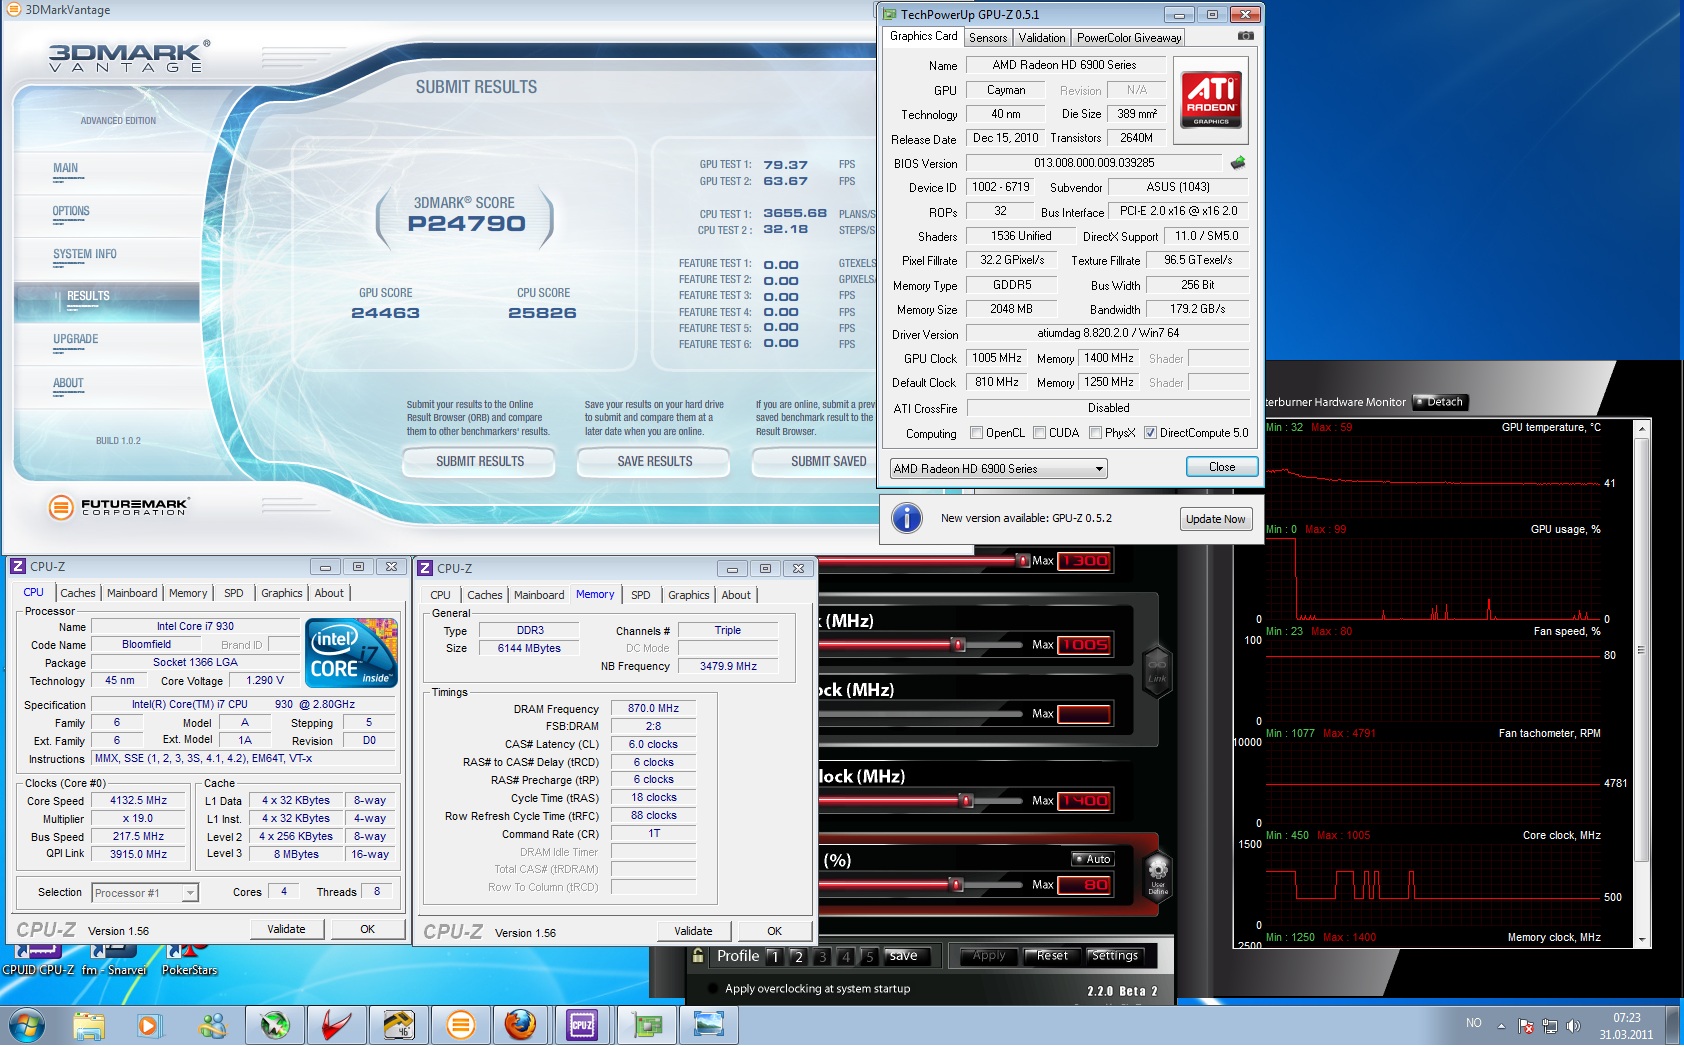Switch to 3DMark Vantage orange taskbar icon
Image resolution: width=1684 pixels, height=1047 pixels.
tap(460, 1025)
